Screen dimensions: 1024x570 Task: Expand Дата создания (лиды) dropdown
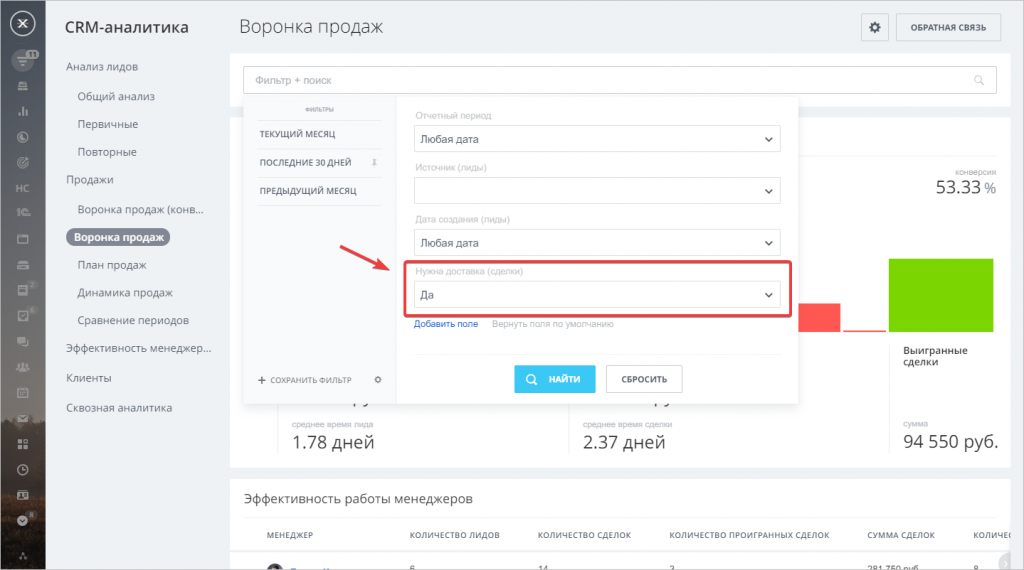point(597,243)
